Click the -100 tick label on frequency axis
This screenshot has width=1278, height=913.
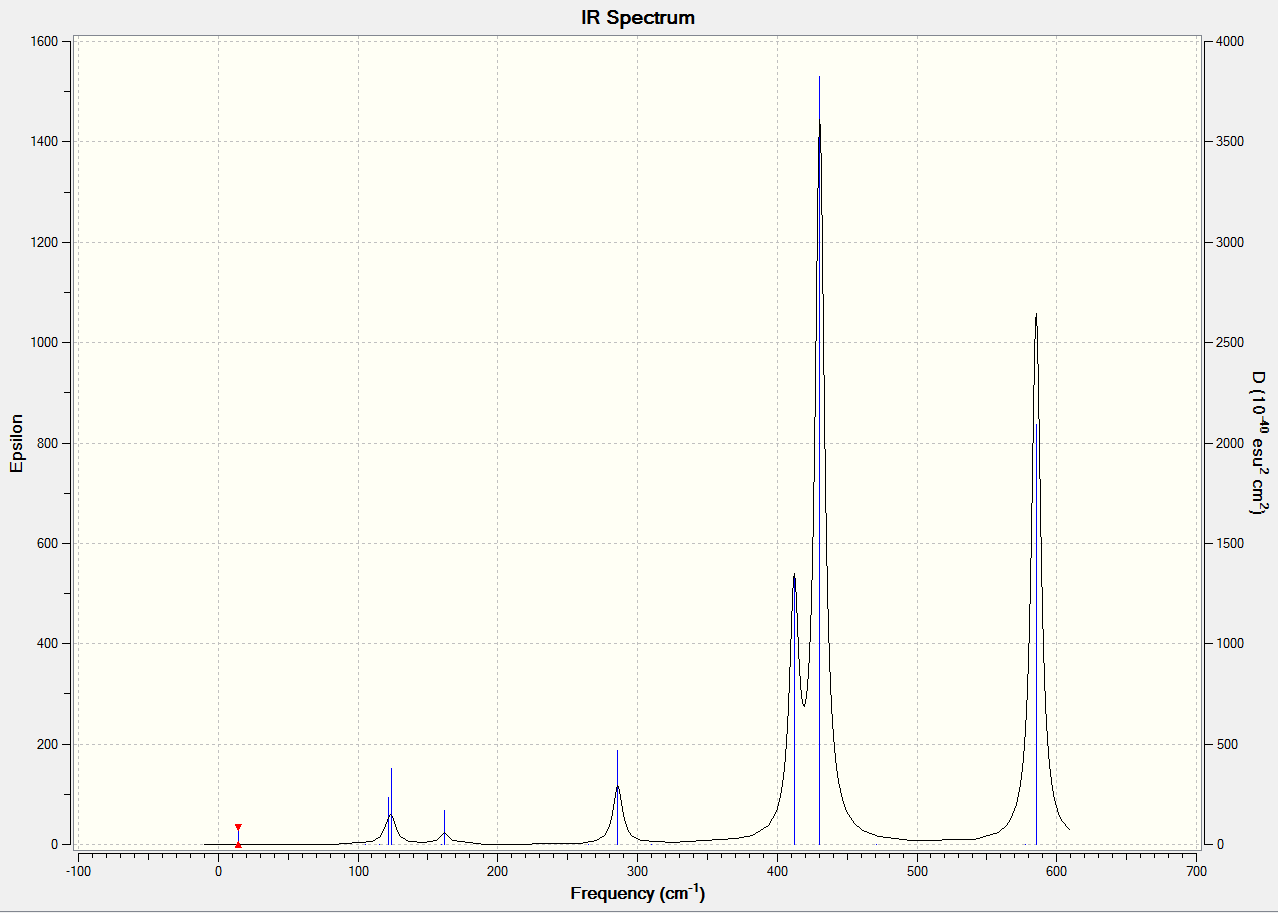(78, 871)
